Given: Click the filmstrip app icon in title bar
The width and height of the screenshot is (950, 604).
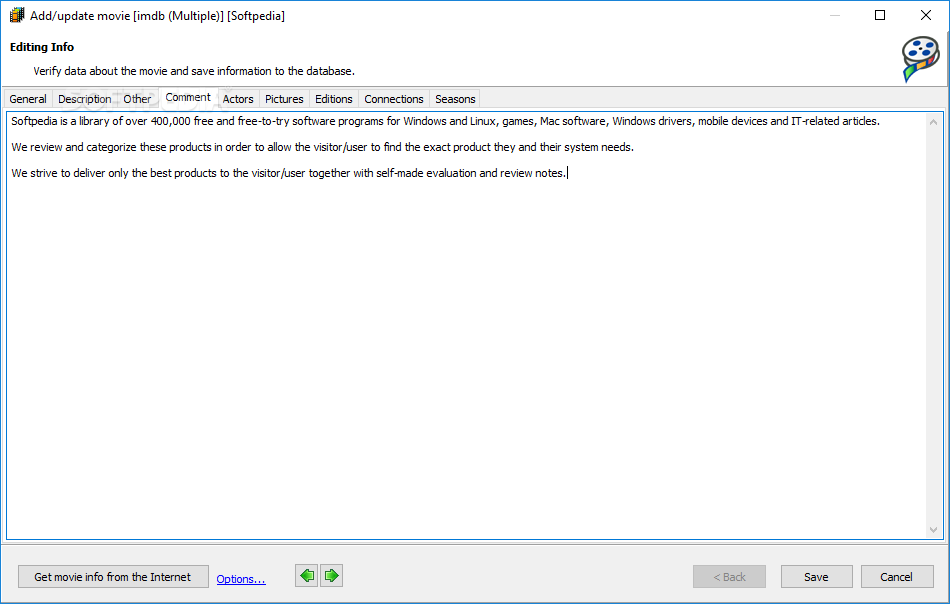Looking at the screenshot, I should (17, 15).
